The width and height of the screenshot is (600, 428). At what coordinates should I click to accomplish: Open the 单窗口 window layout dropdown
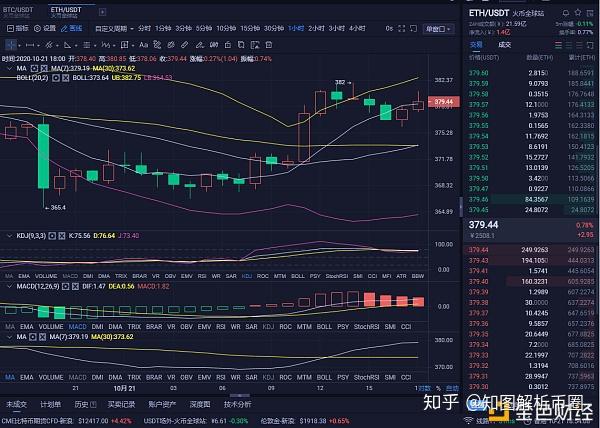438,29
